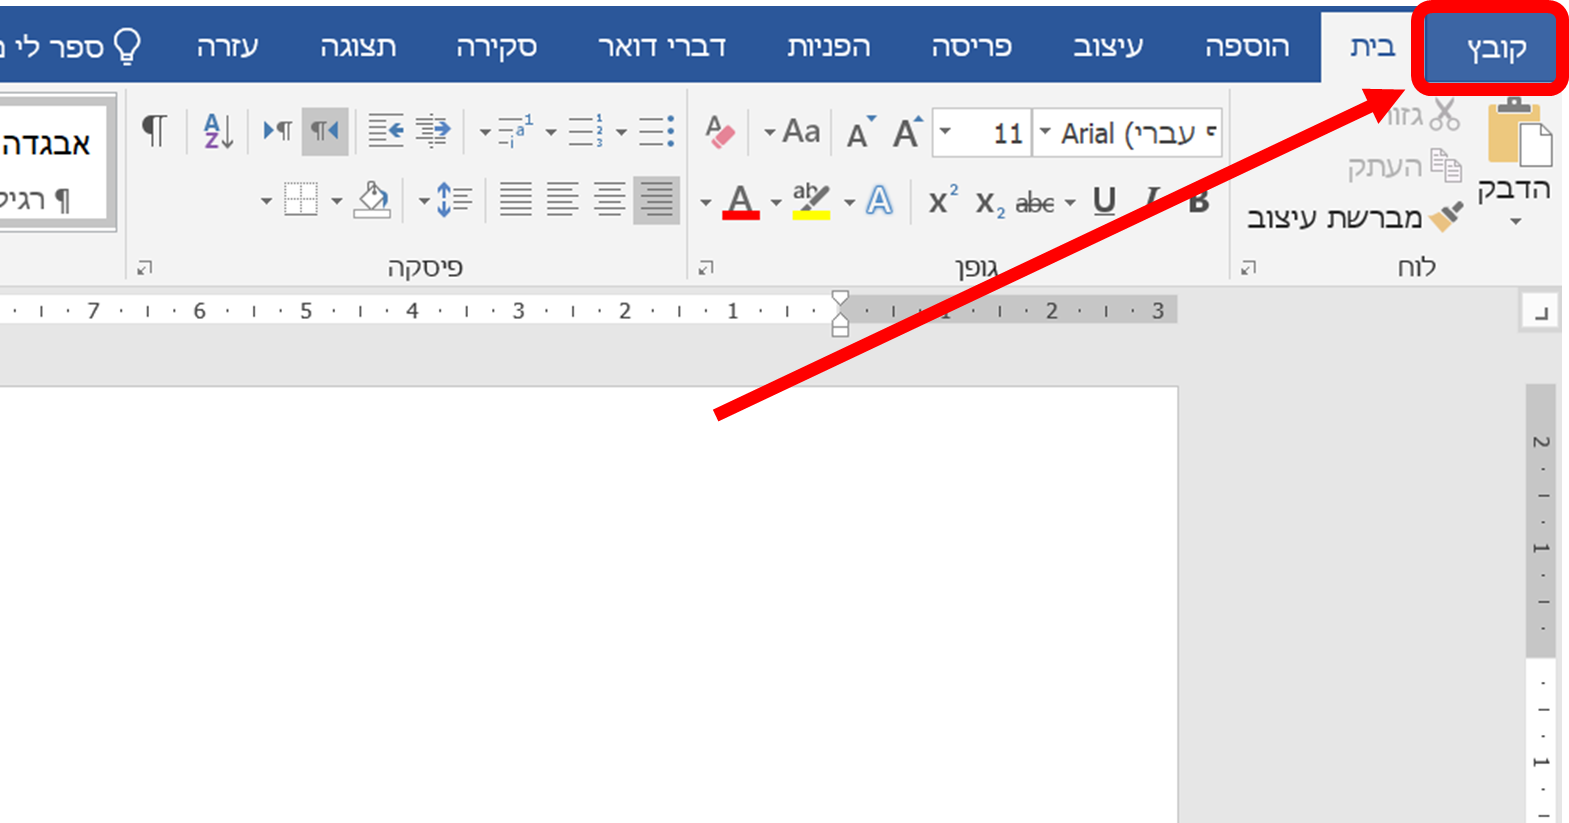
Task: Click the indent icon with right-pointing arrow
Action: (x=433, y=131)
